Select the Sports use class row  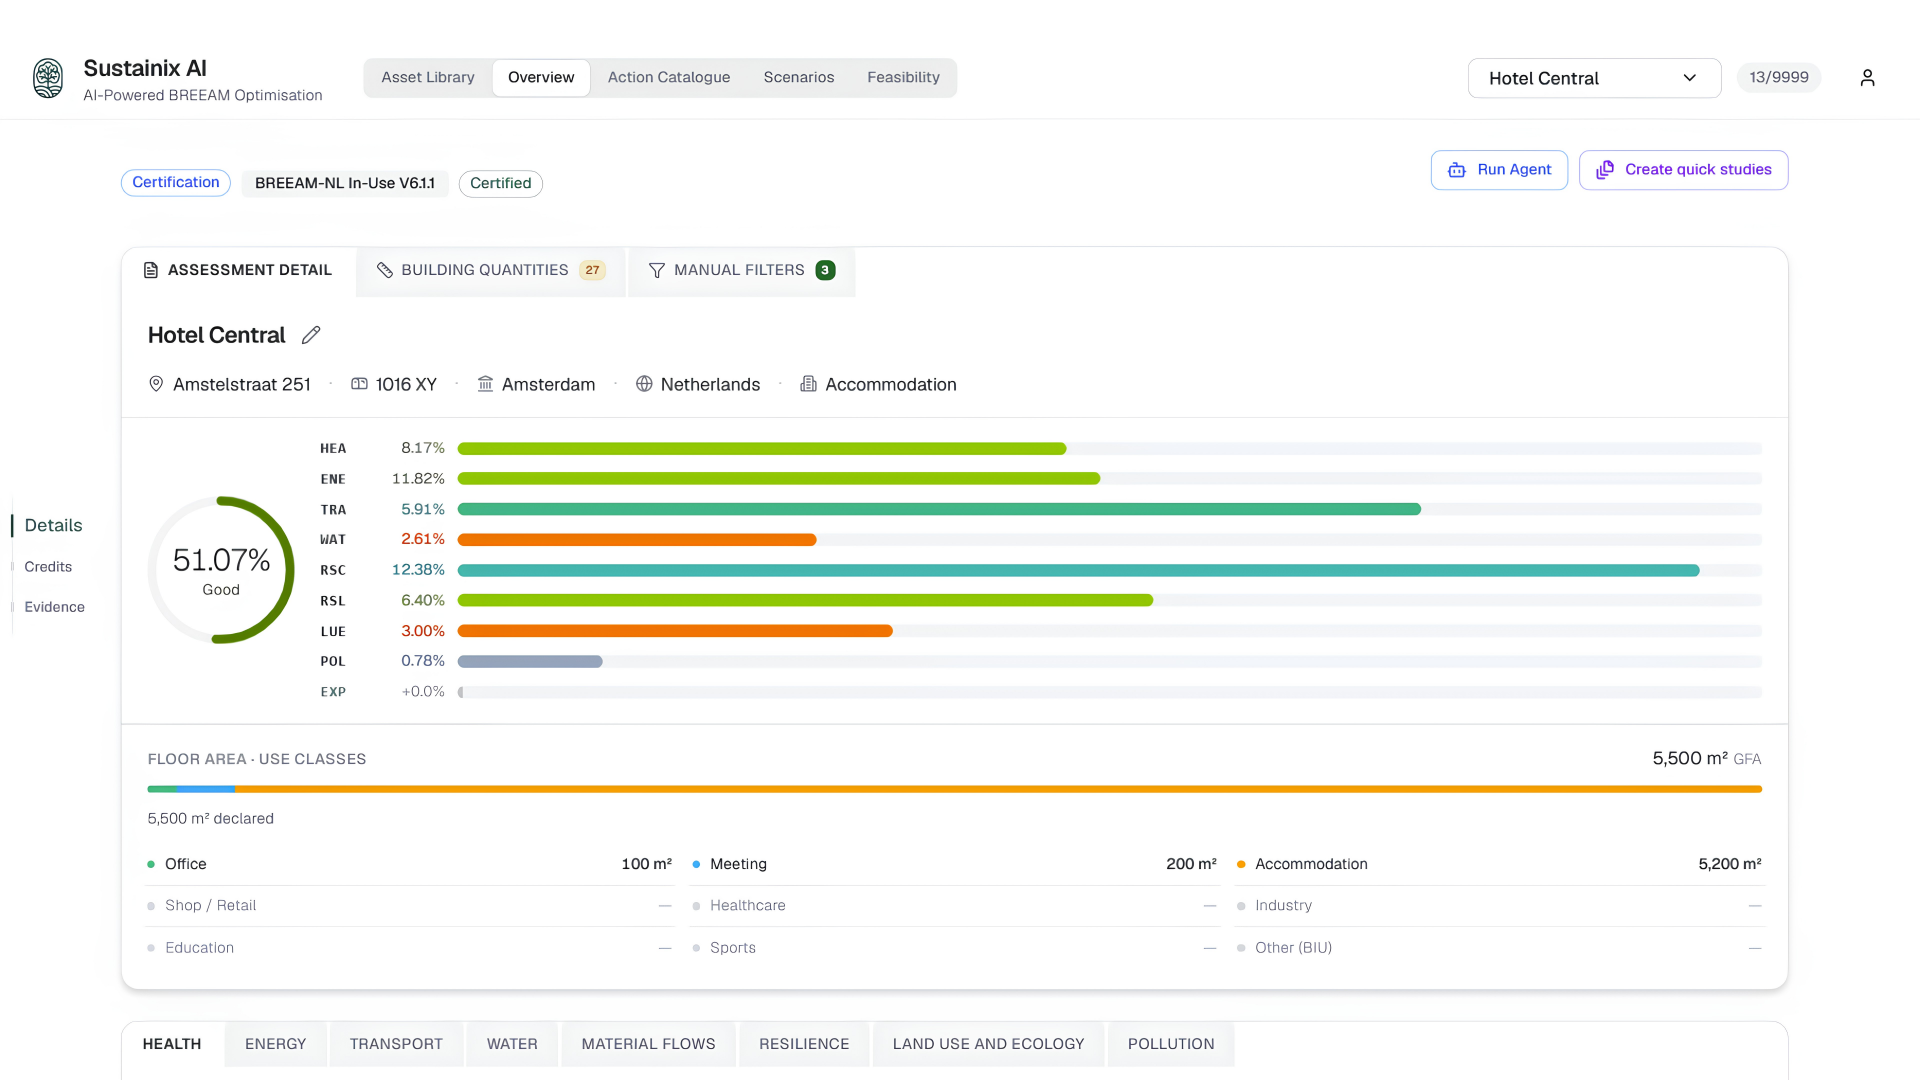click(954, 948)
